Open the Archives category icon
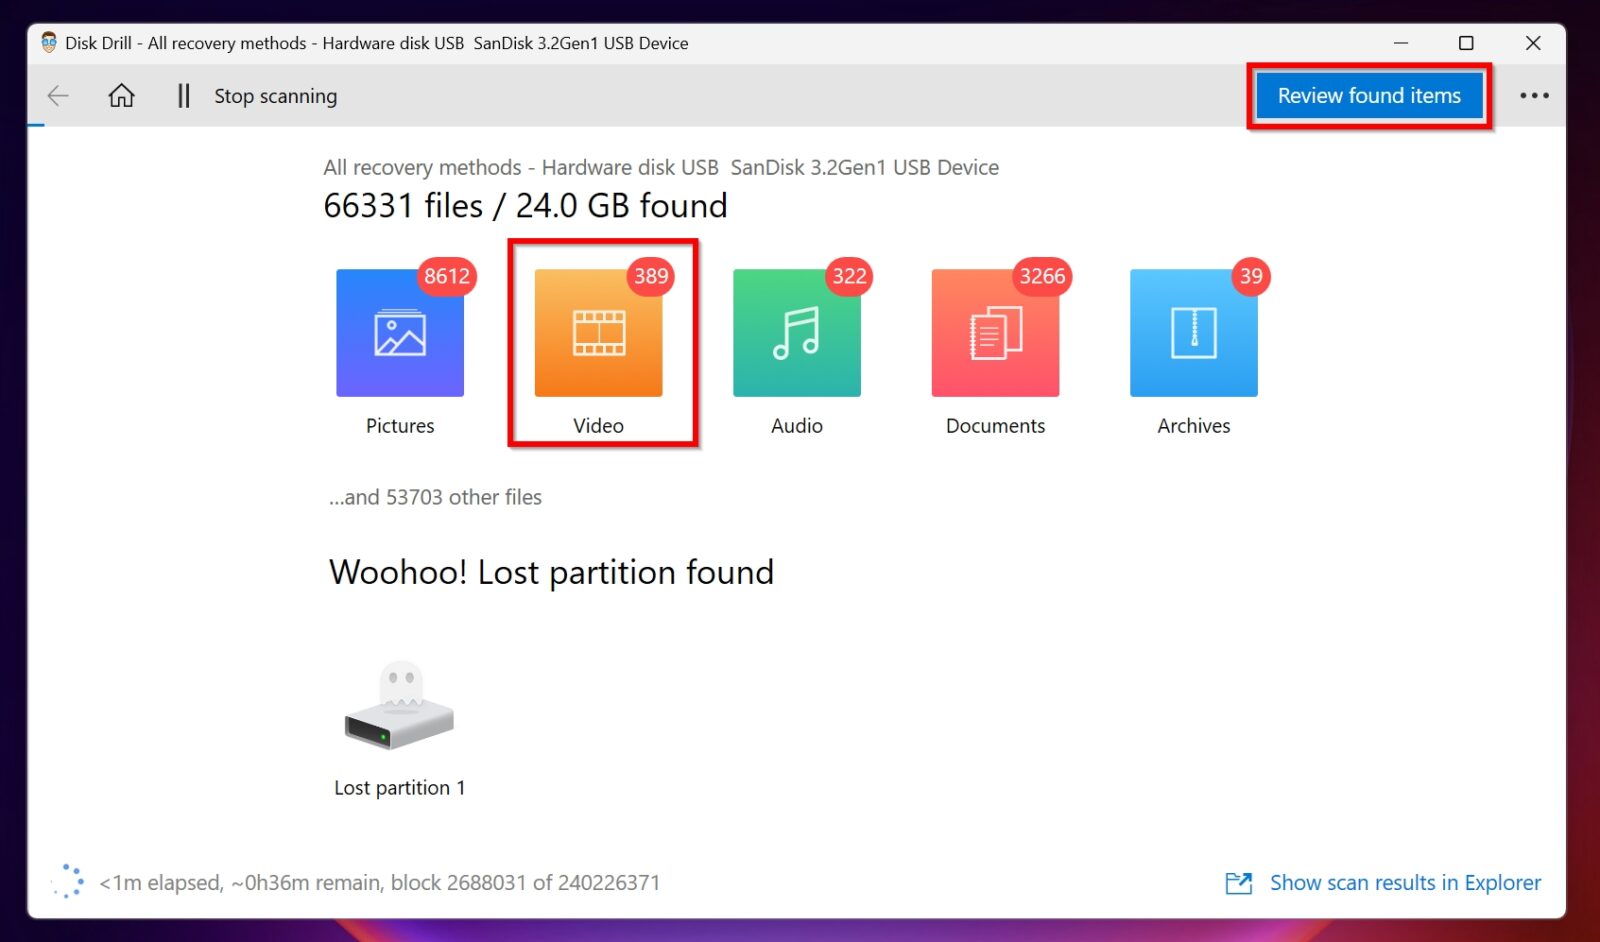Screen dimensions: 1600x942 [x=1192, y=332]
